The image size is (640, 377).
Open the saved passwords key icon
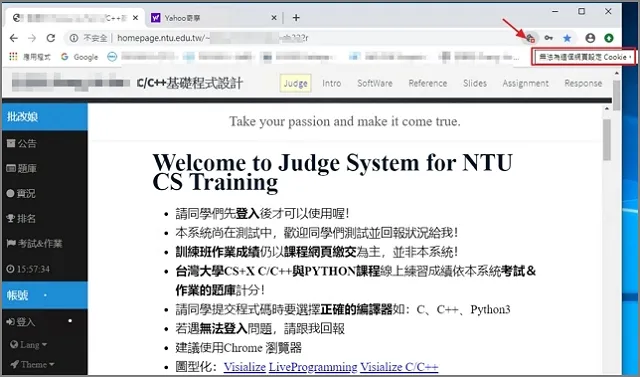[549, 38]
